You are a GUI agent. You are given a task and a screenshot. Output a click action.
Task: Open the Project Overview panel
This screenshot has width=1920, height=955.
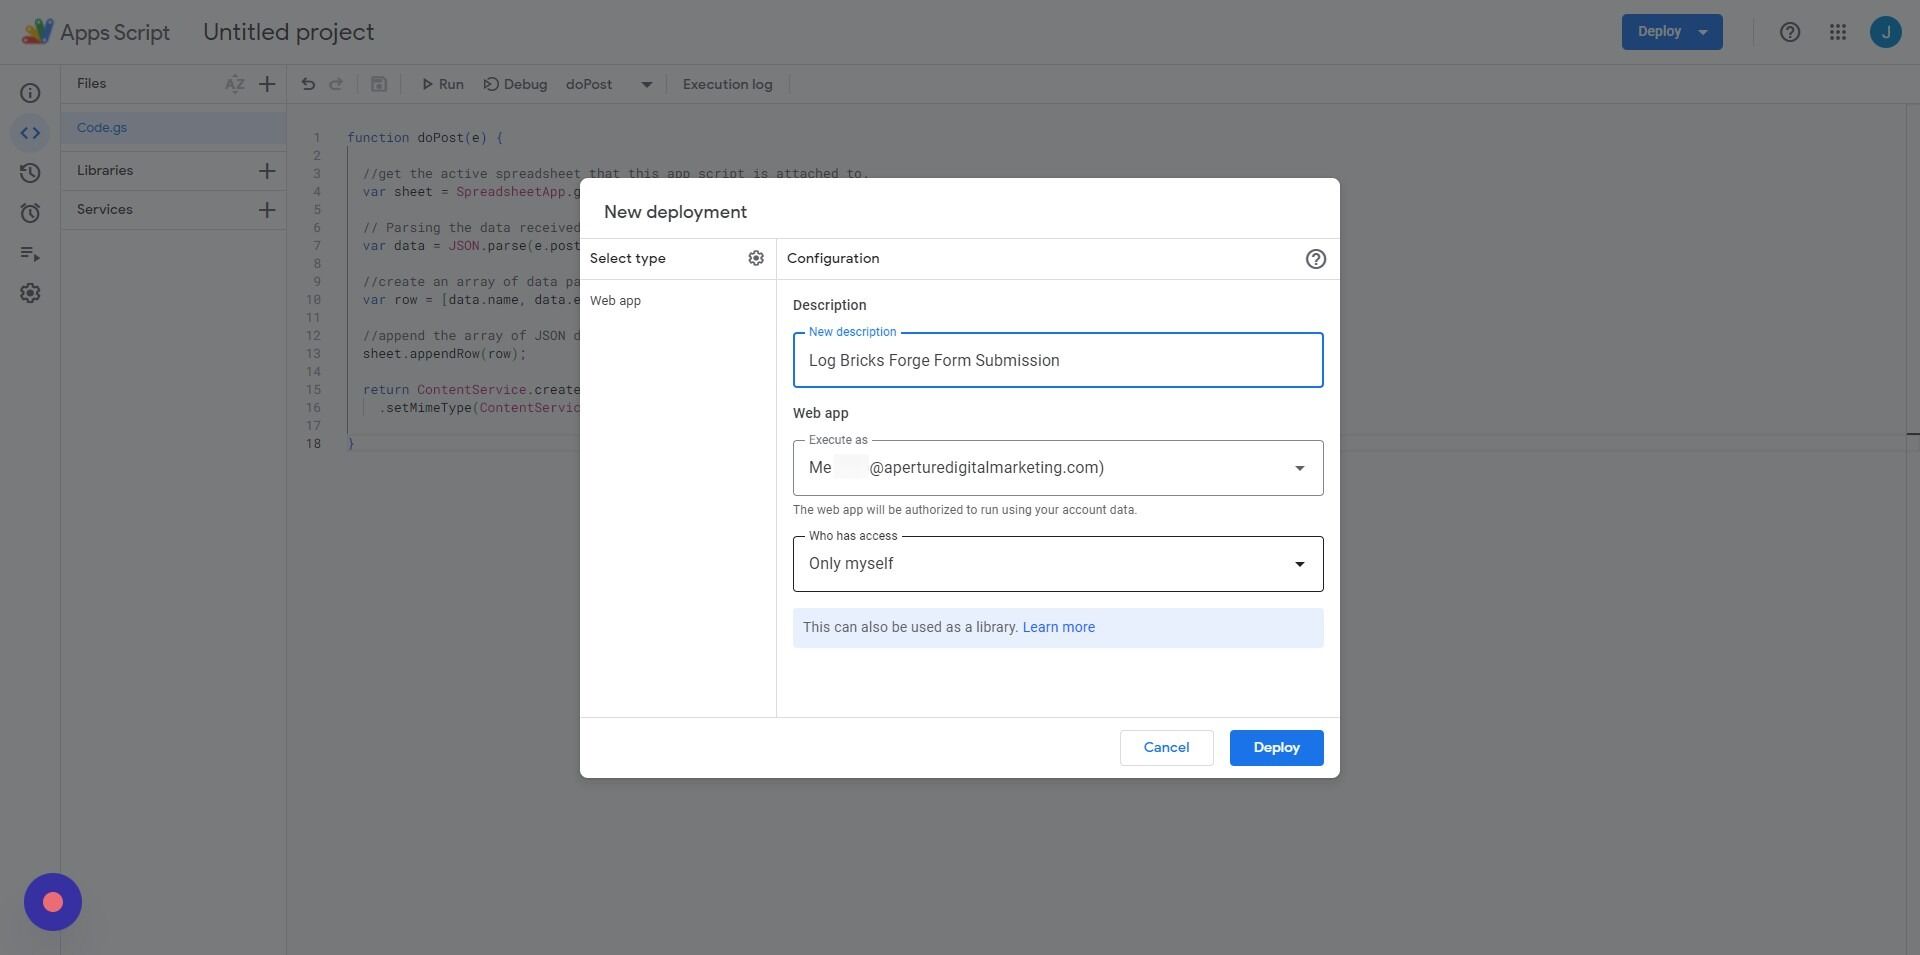coord(30,92)
